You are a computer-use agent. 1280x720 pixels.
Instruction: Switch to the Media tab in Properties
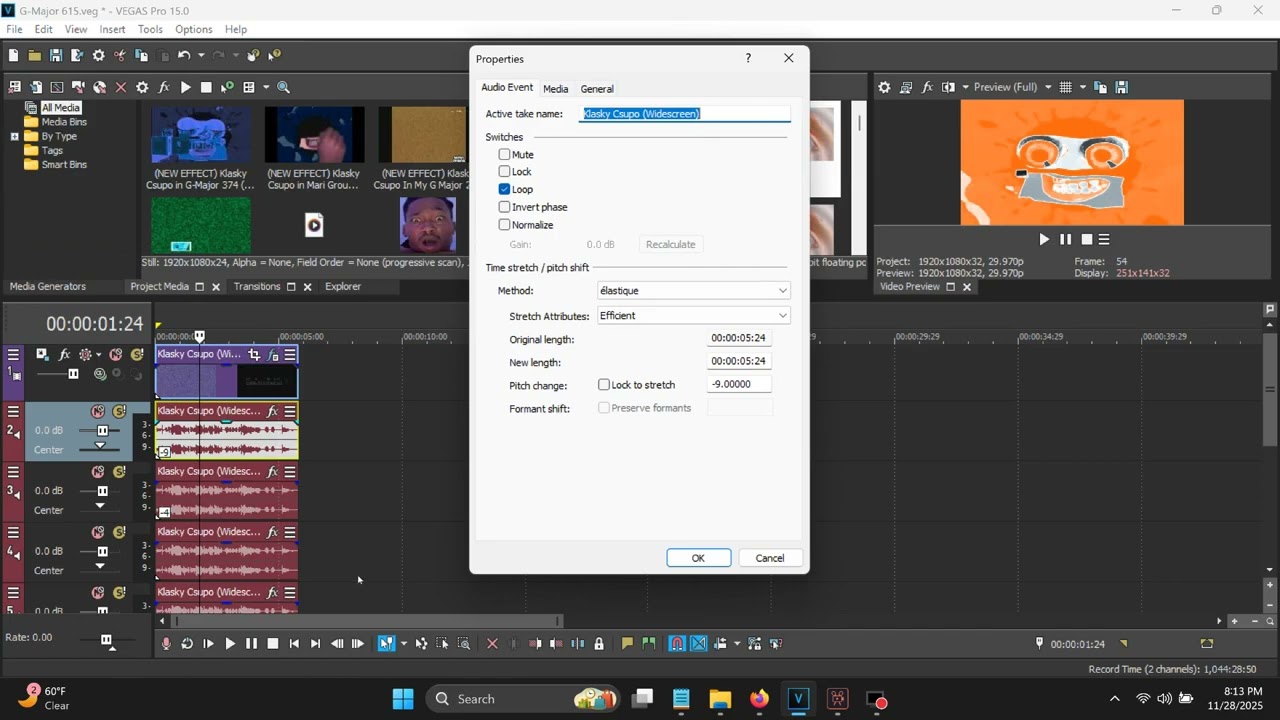555,89
